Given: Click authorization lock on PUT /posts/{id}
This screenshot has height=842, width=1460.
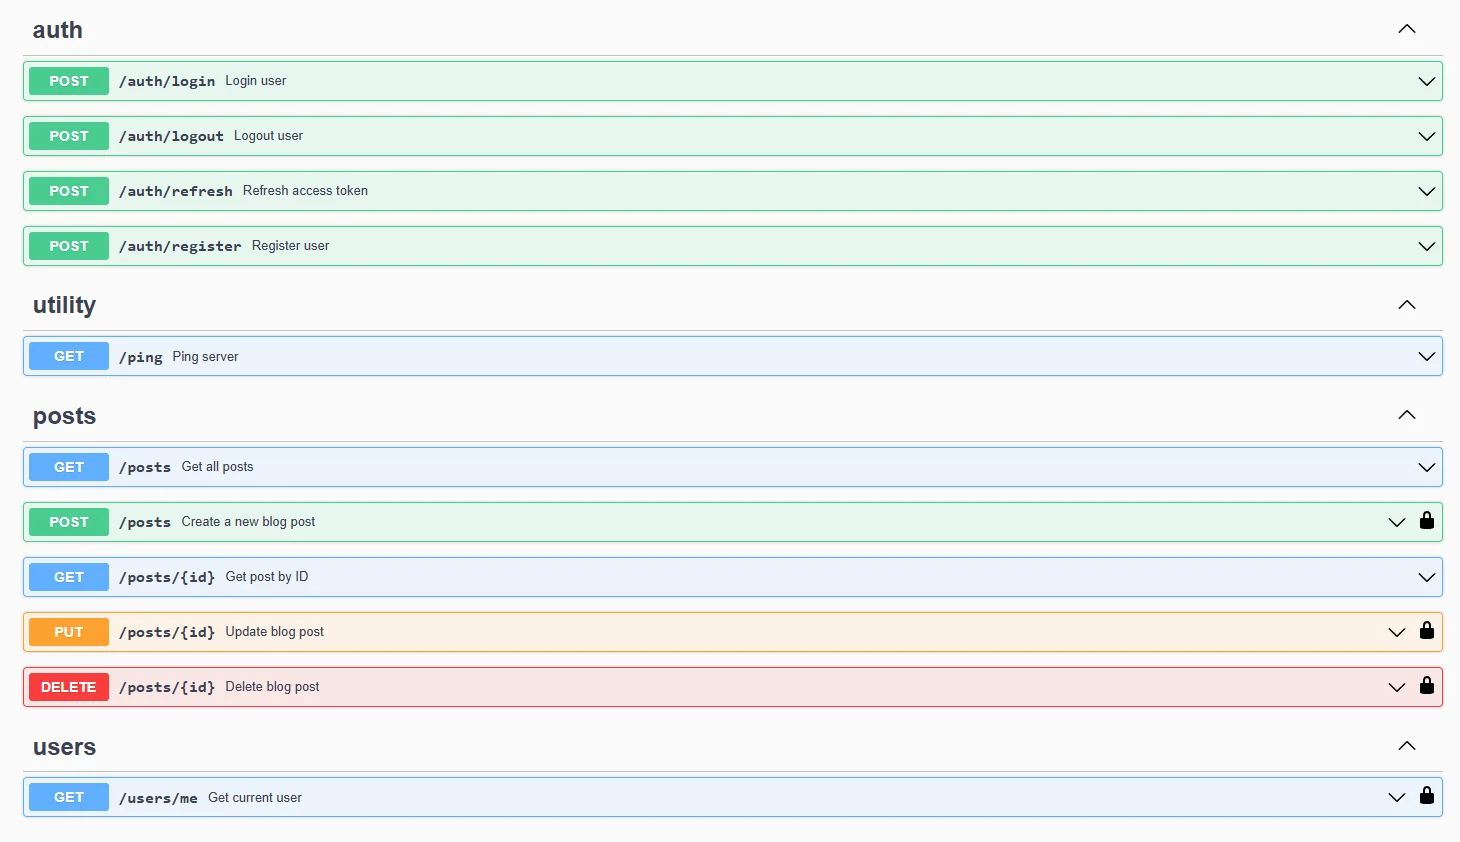Looking at the screenshot, I should pos(1427,631).
